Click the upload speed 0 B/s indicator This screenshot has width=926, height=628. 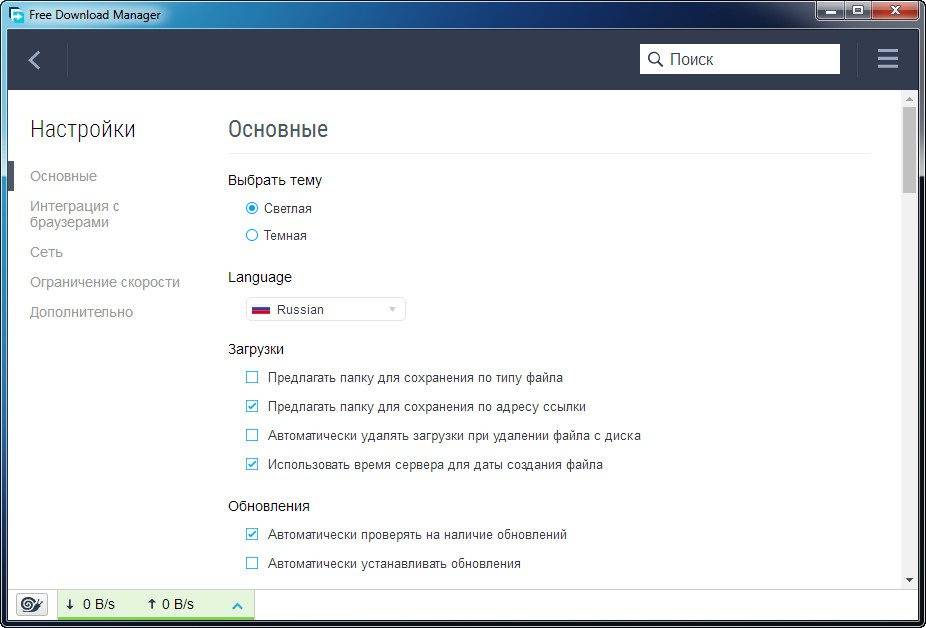tap(171, 604)
